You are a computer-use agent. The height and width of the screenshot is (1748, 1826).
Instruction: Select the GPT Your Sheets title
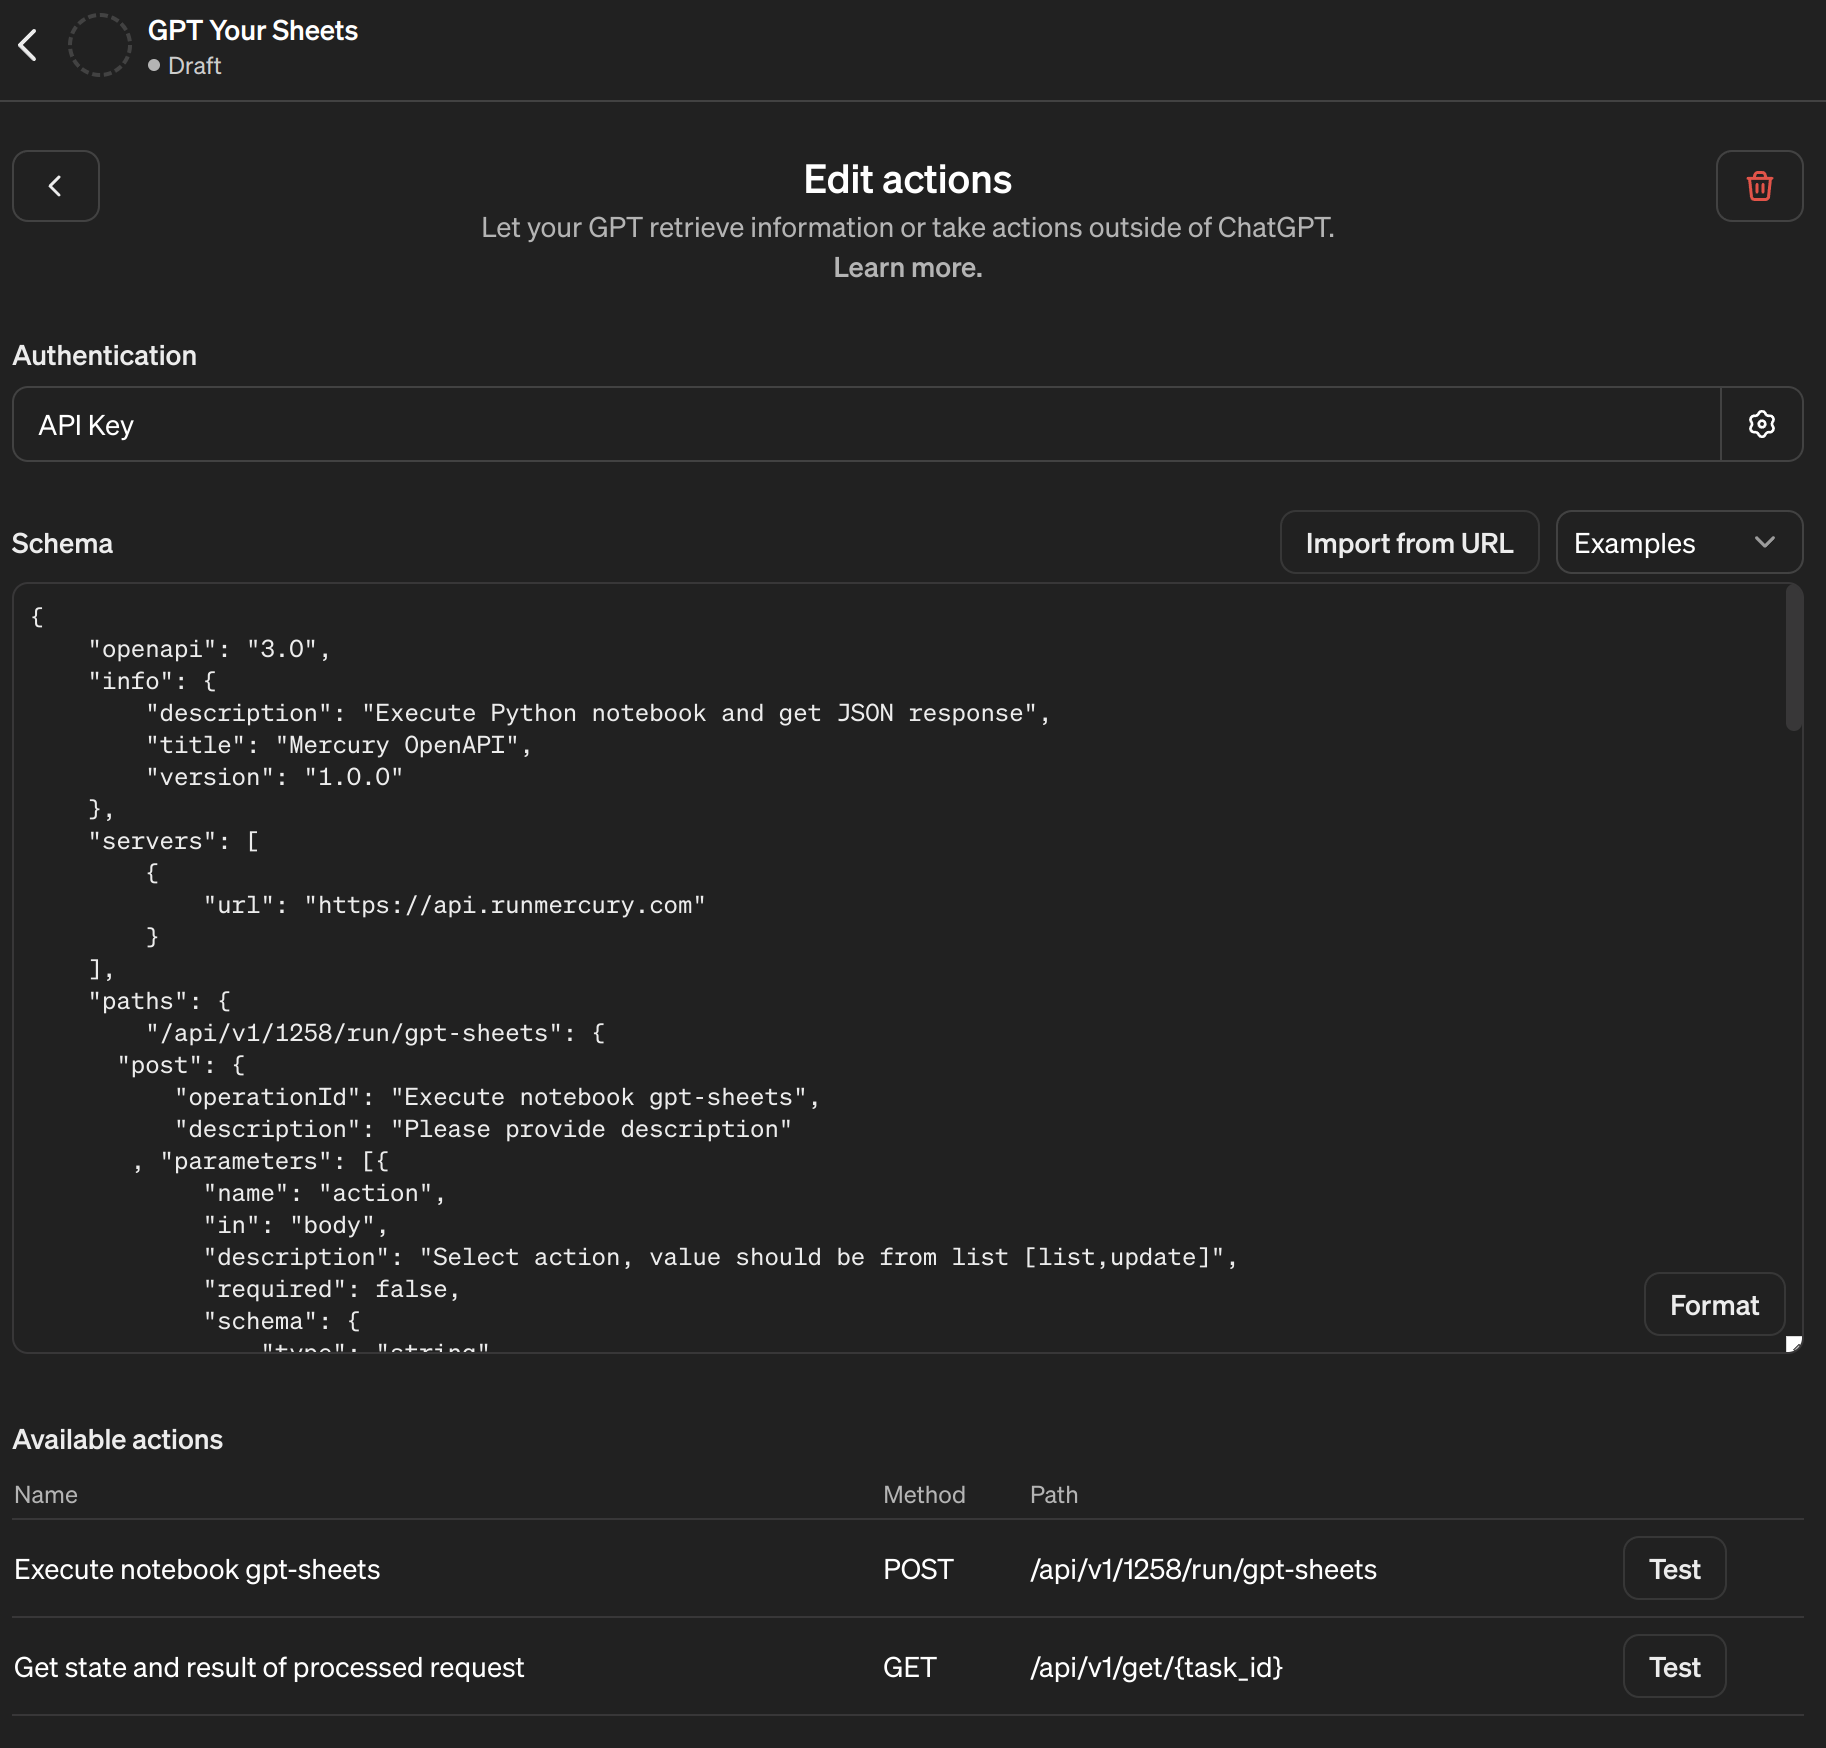click(x=253, y=30)
